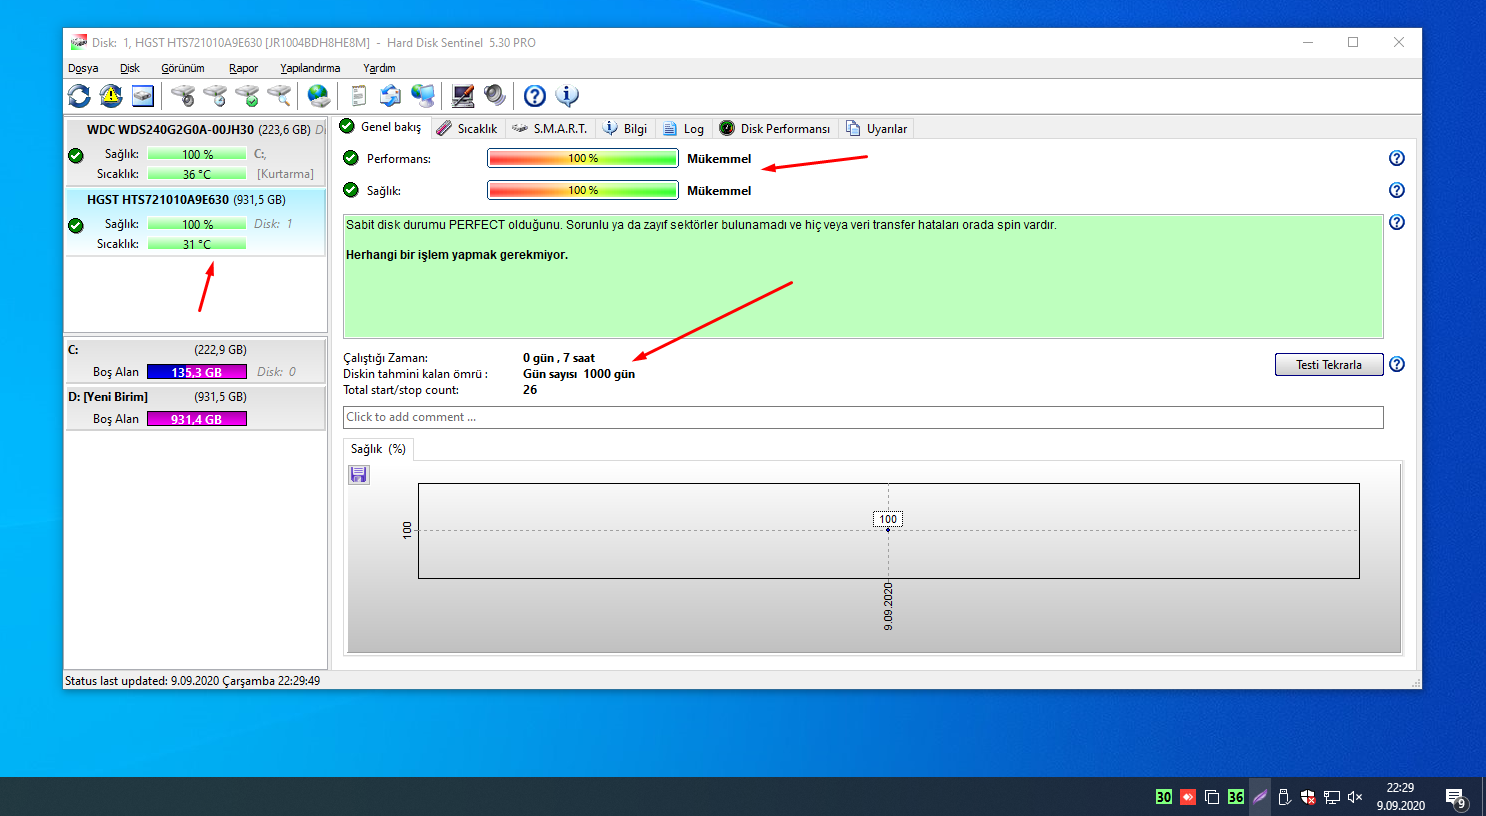Image resolution: width=1486 pixels, height=816 pixels.
Task: Open the Disk menu
Action: tap(130, 68)
